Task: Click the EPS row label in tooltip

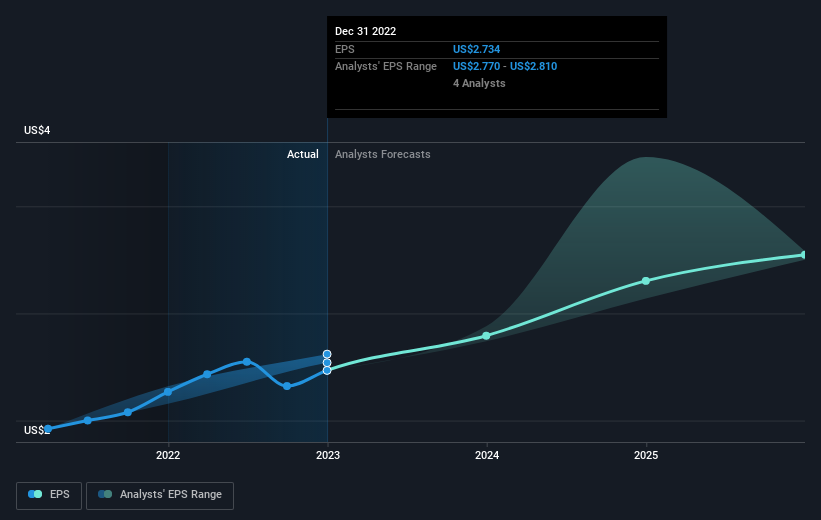Action: click(345, 49)
